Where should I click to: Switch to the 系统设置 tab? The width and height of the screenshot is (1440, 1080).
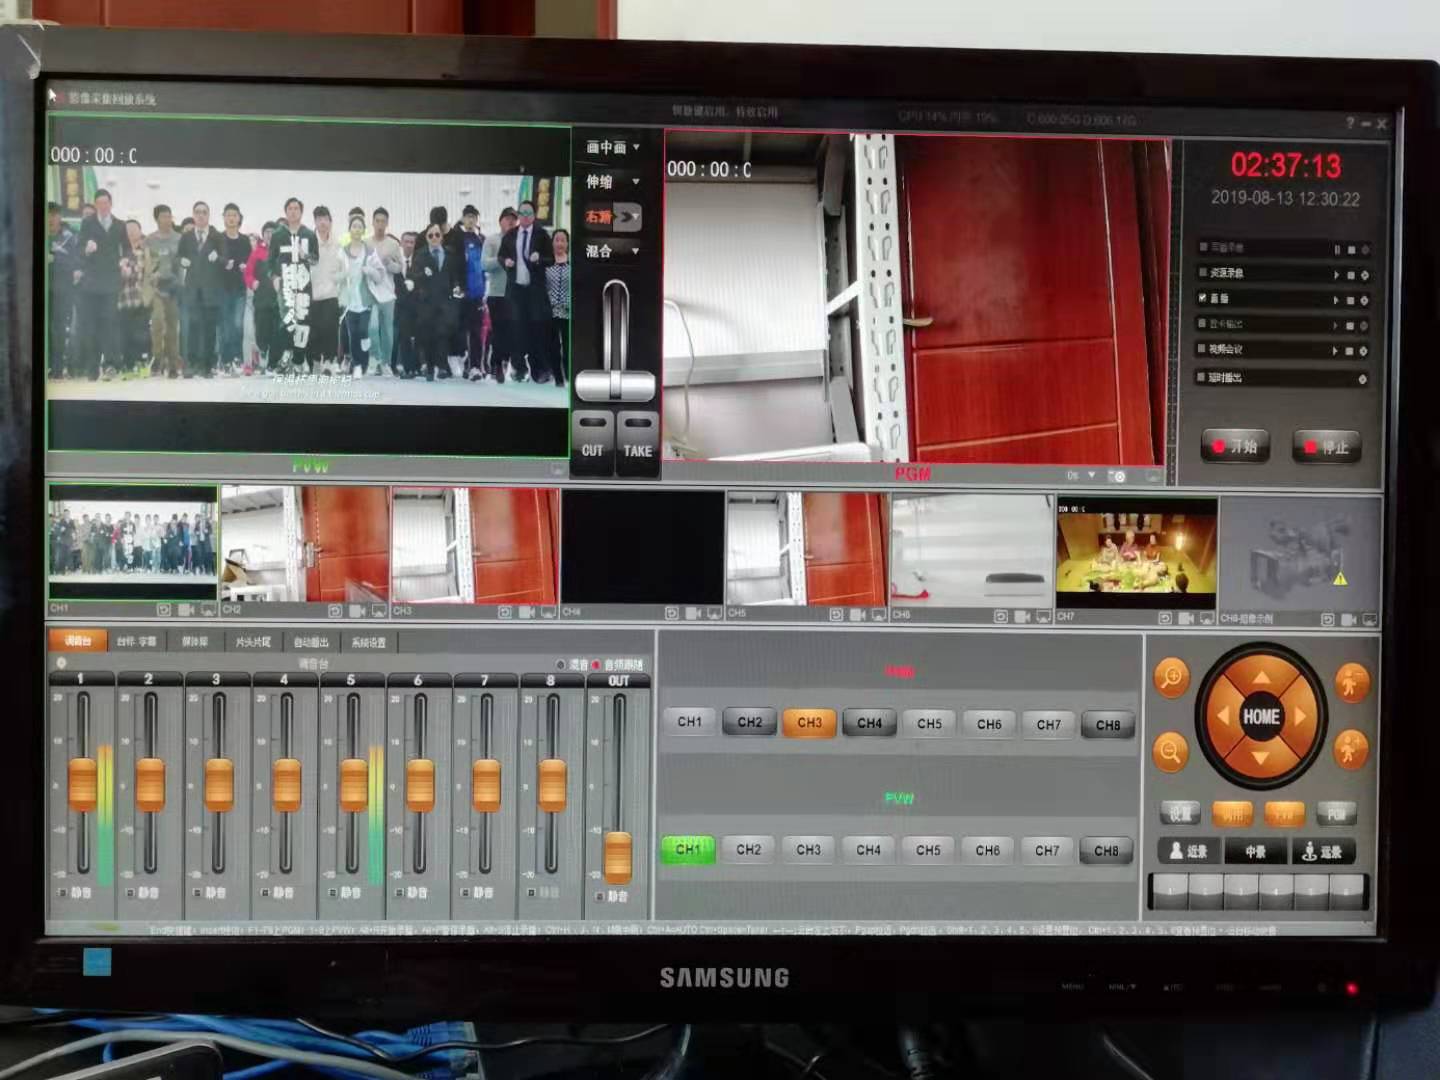click(369, 642)
